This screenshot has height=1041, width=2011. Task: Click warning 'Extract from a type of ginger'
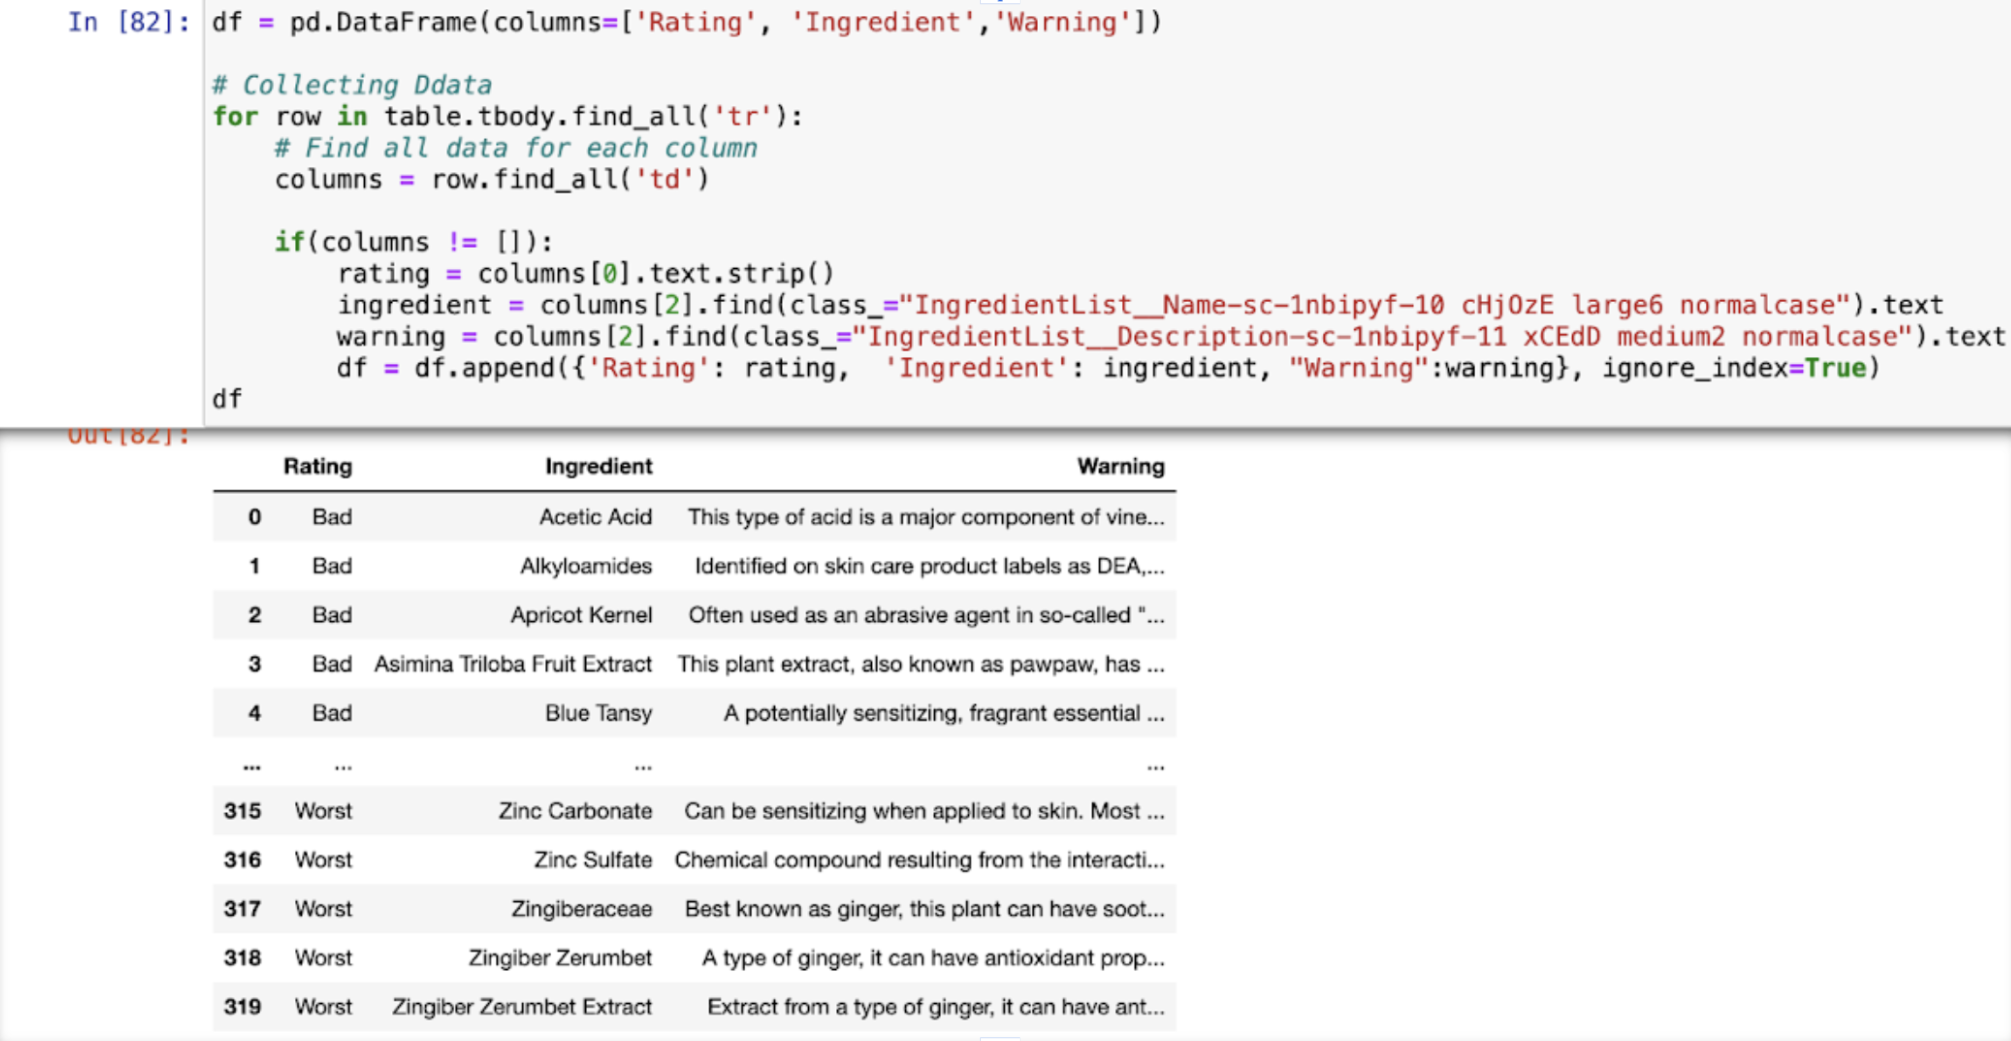936,1007
